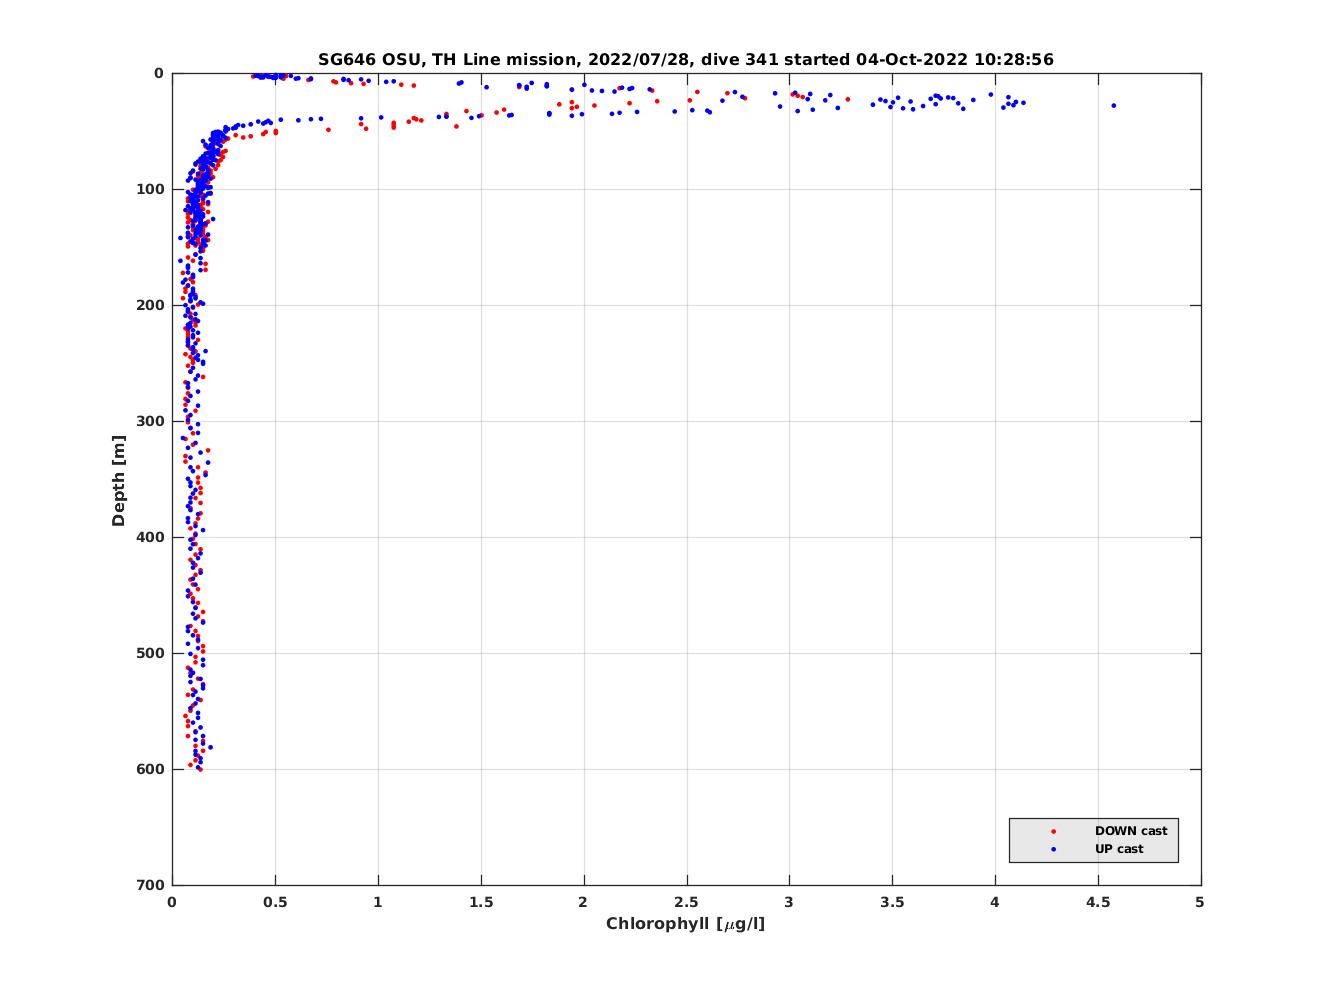Select the 'DOWN cast' legend label
This screenshot has height=996, width=1328.
1131,831
